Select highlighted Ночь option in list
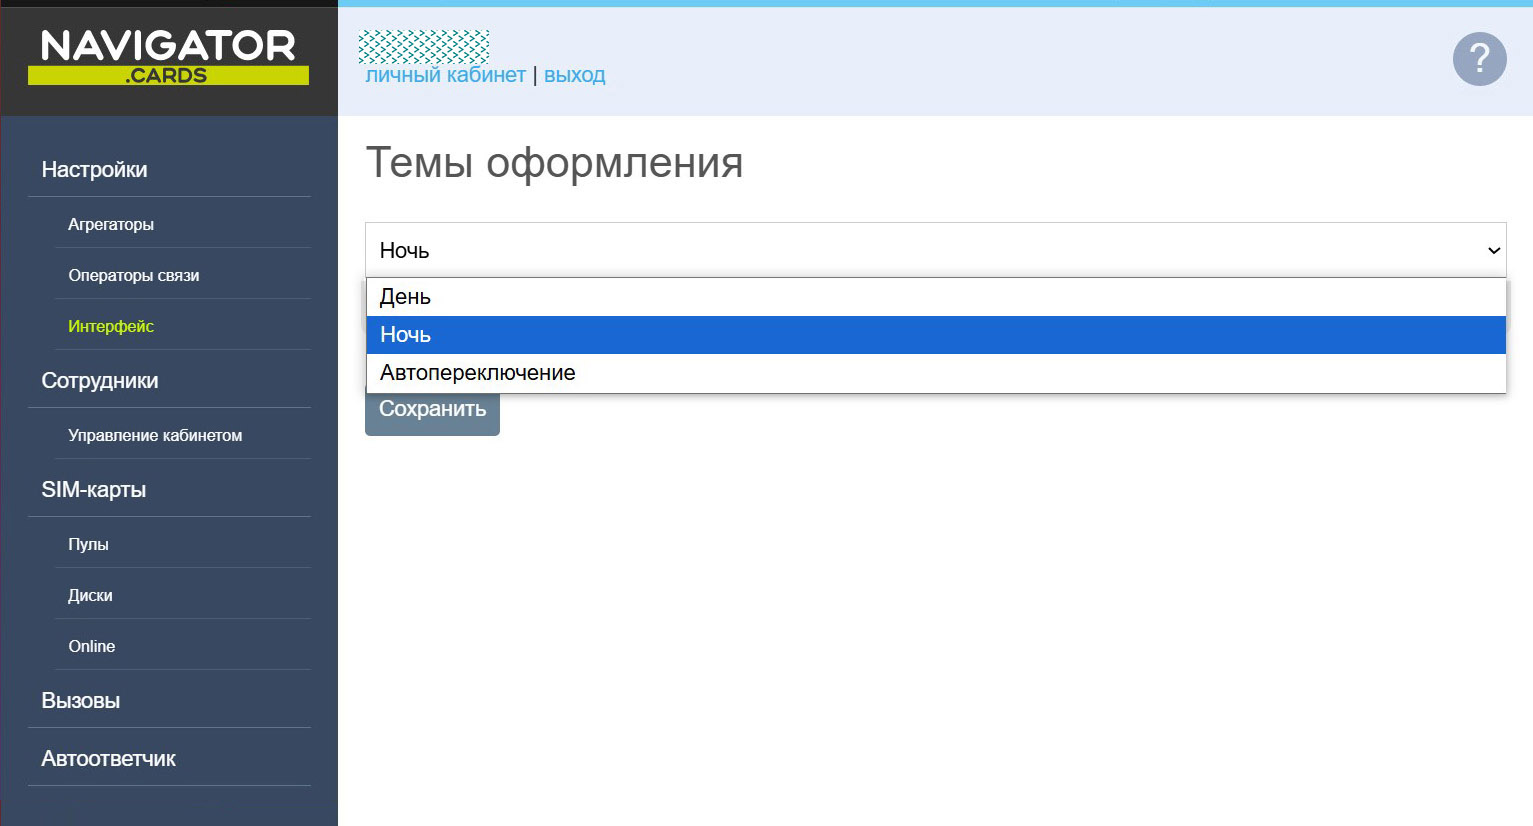1533x826 pixels. tap(405, 335)
